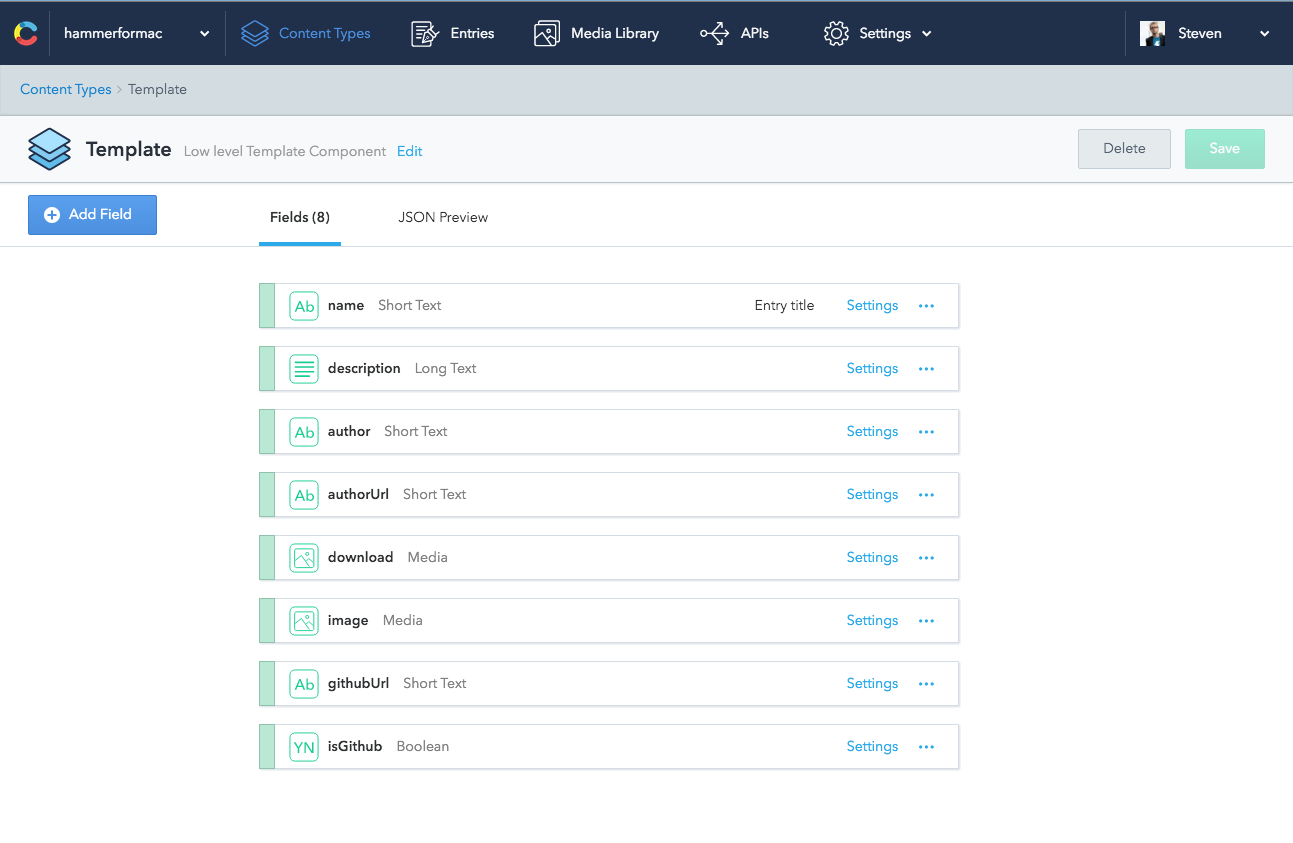Open more actions for isGithub field
This screenshot has height=843, width=1293.
[x=926, y=747]
